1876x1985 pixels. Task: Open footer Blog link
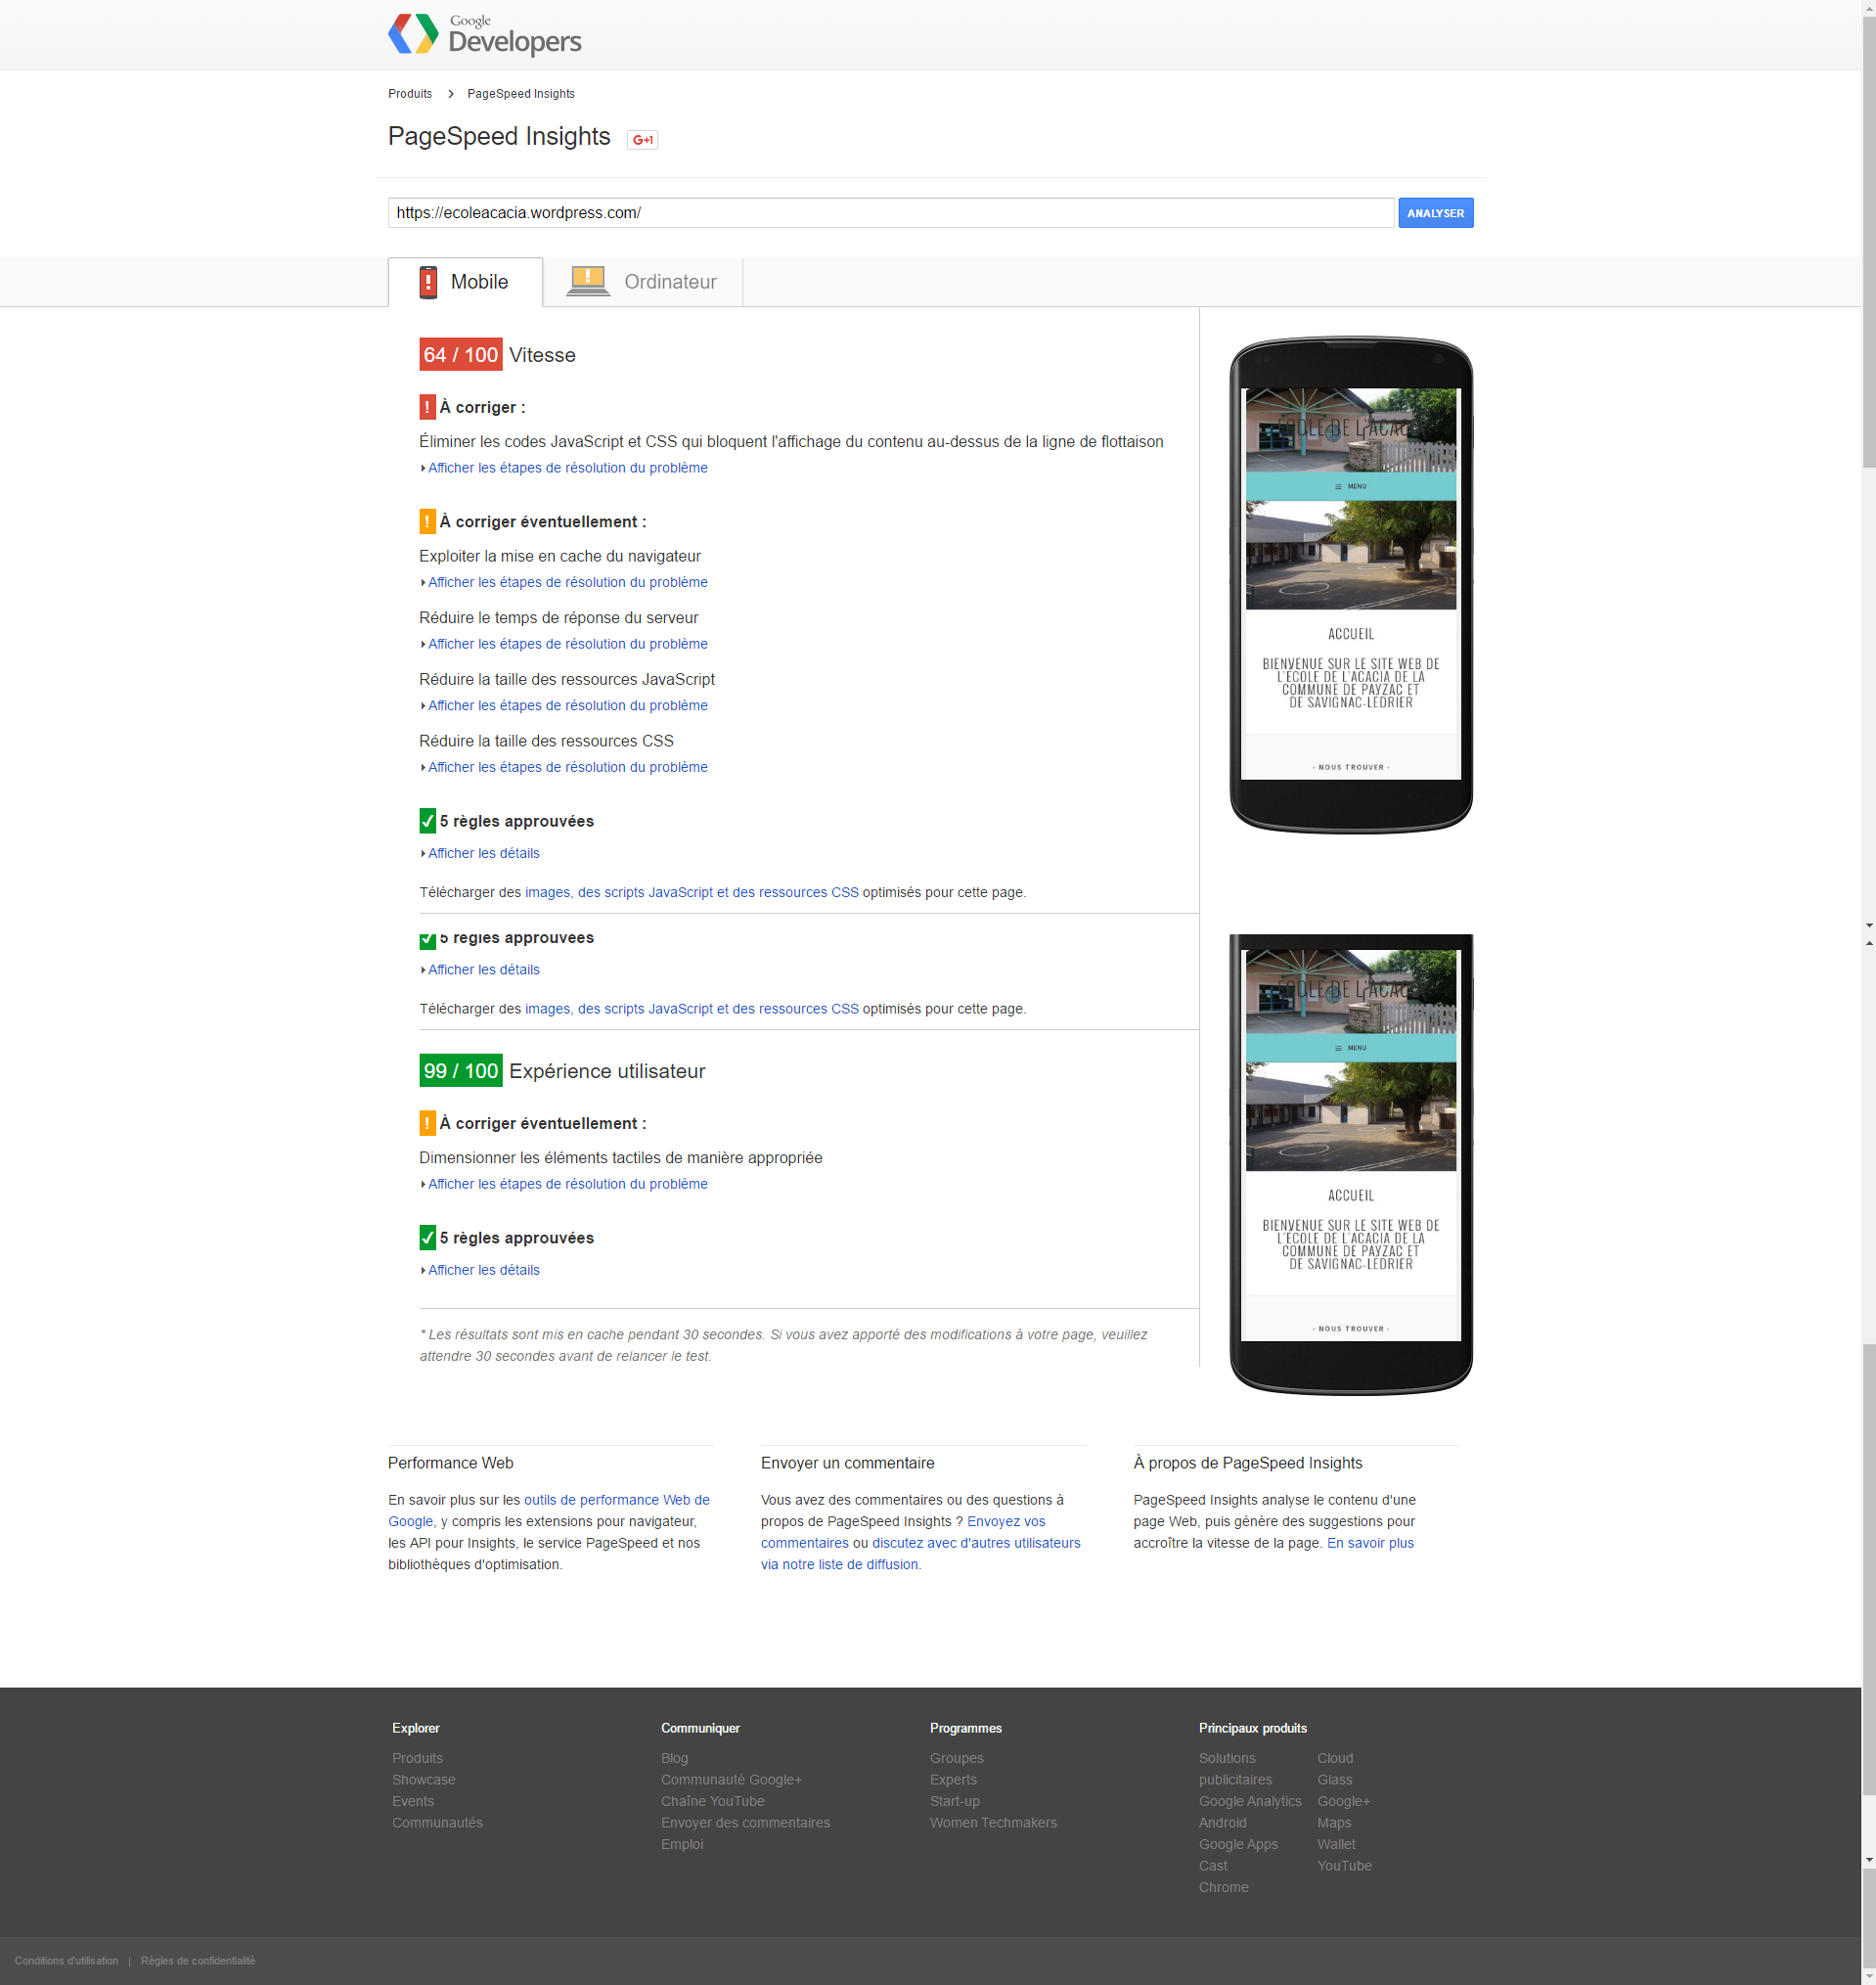click(674, 1758)
